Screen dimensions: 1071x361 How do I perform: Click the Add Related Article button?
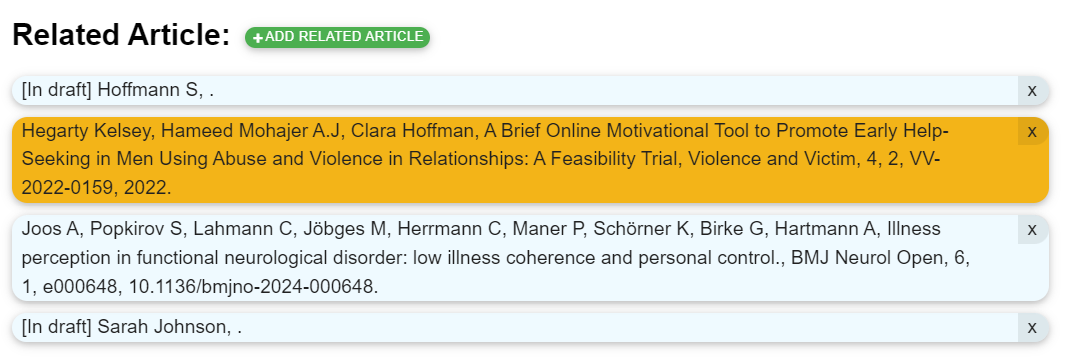click(337, 38)
